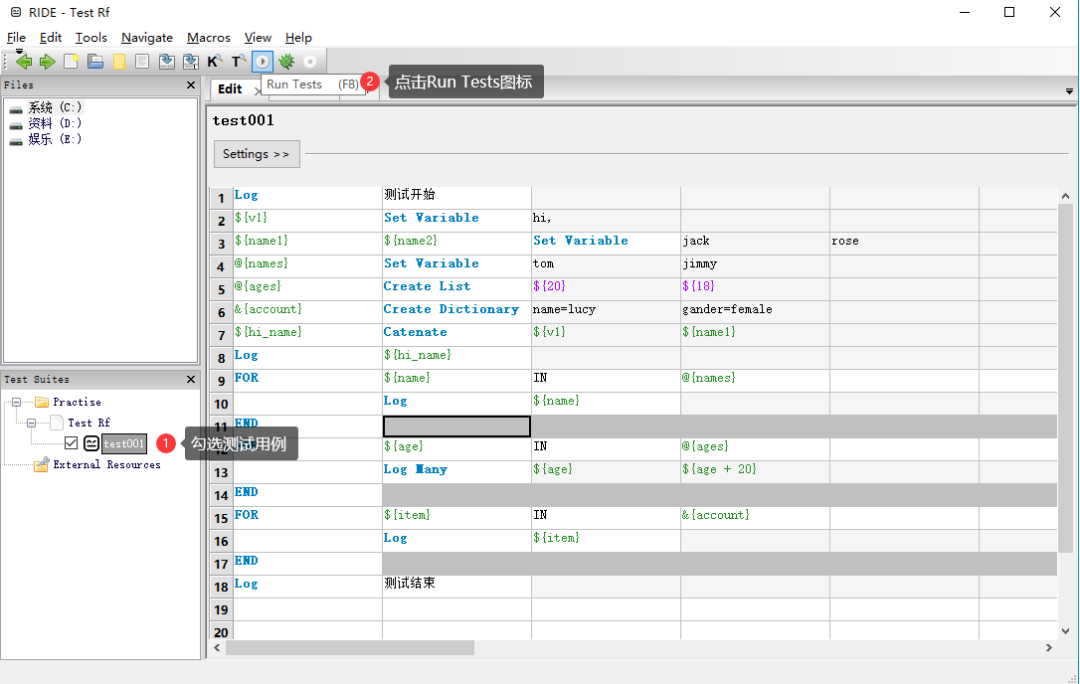This screenshot has height=684, width=1080.
Task: Open external file toolbar icon
Action: (x=142, y=61)
